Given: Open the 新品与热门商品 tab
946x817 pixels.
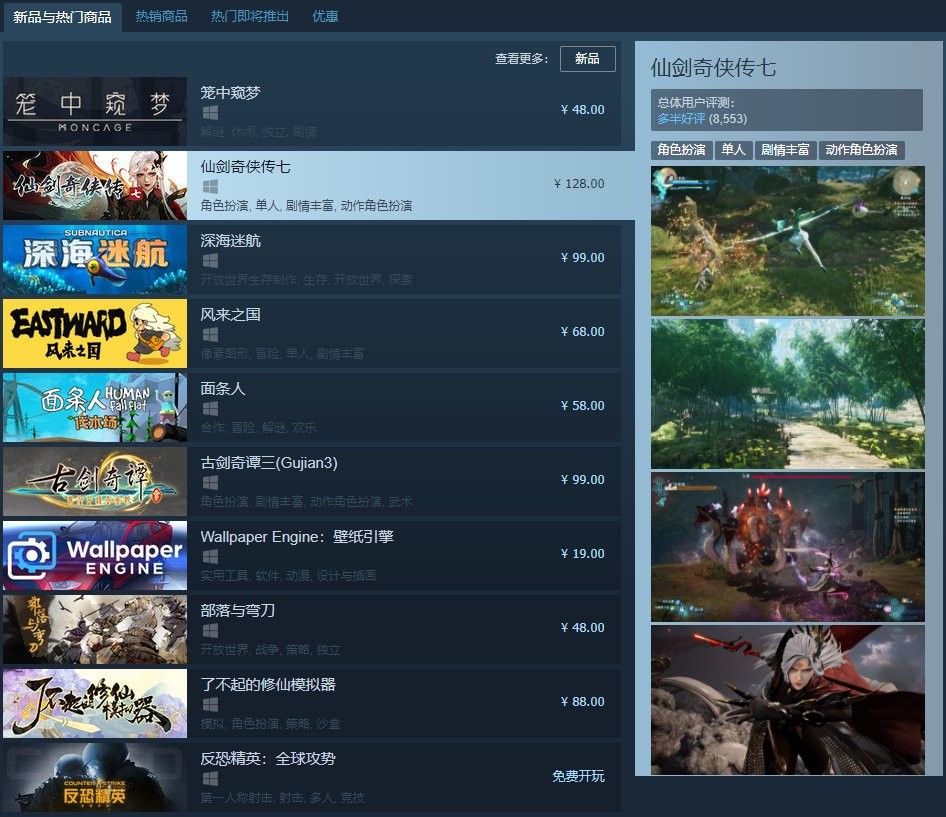Looking at the screenshot, I should [x=62, y=17].
